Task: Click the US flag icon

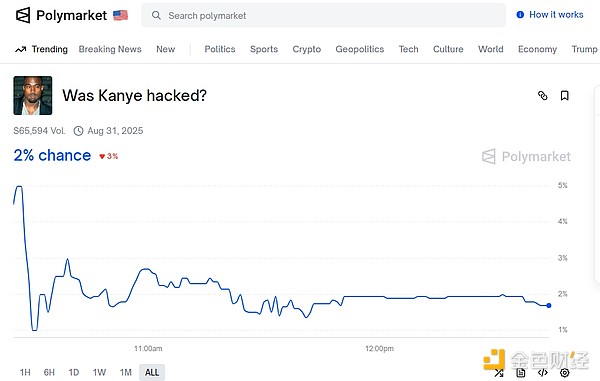Action: [120, 15]
